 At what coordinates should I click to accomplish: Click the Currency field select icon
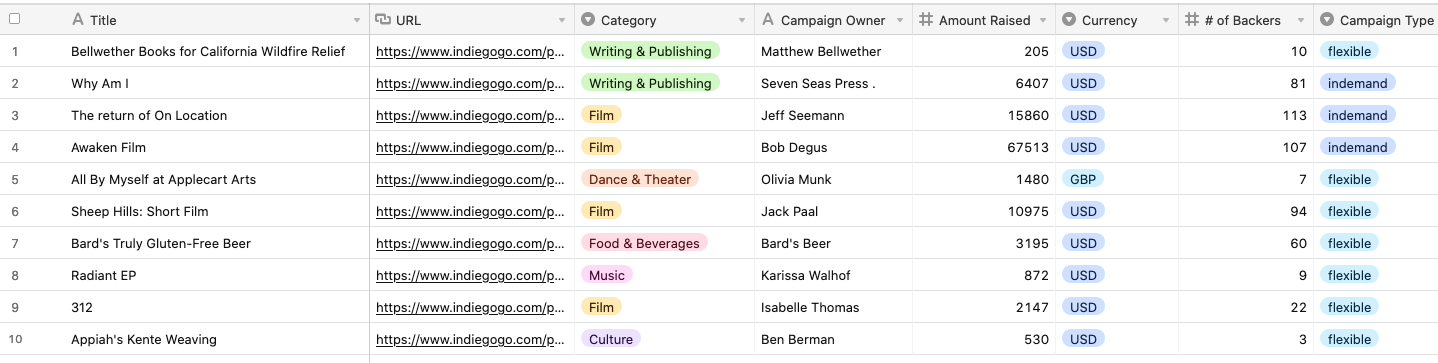tap(1069, 20)
